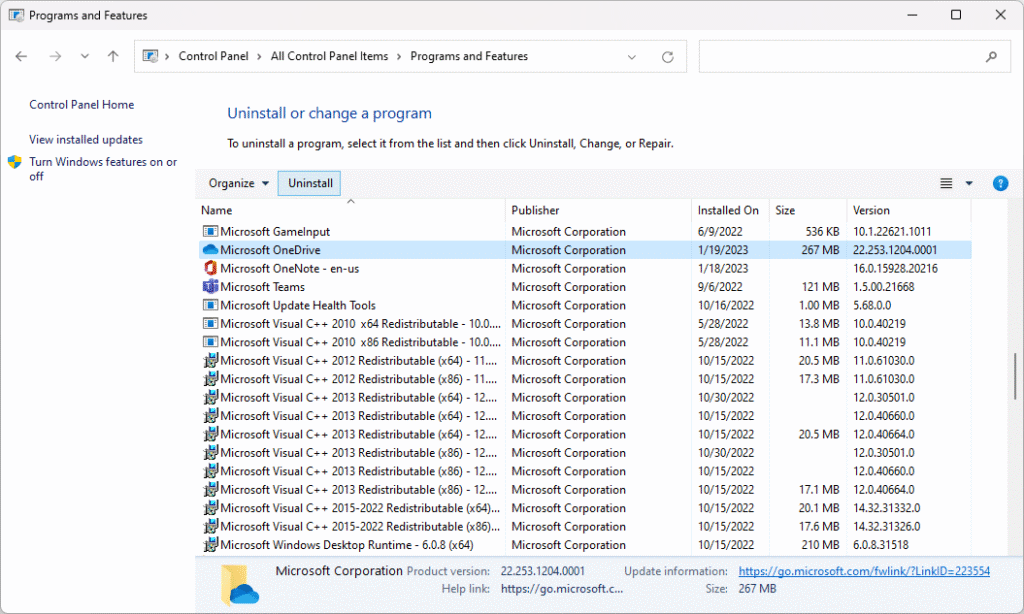Image resolution: width=1024 pixels, height=614 pixels.
Task: Click install date 6/9/2022 for GameInput
Action: coord(720,231)
